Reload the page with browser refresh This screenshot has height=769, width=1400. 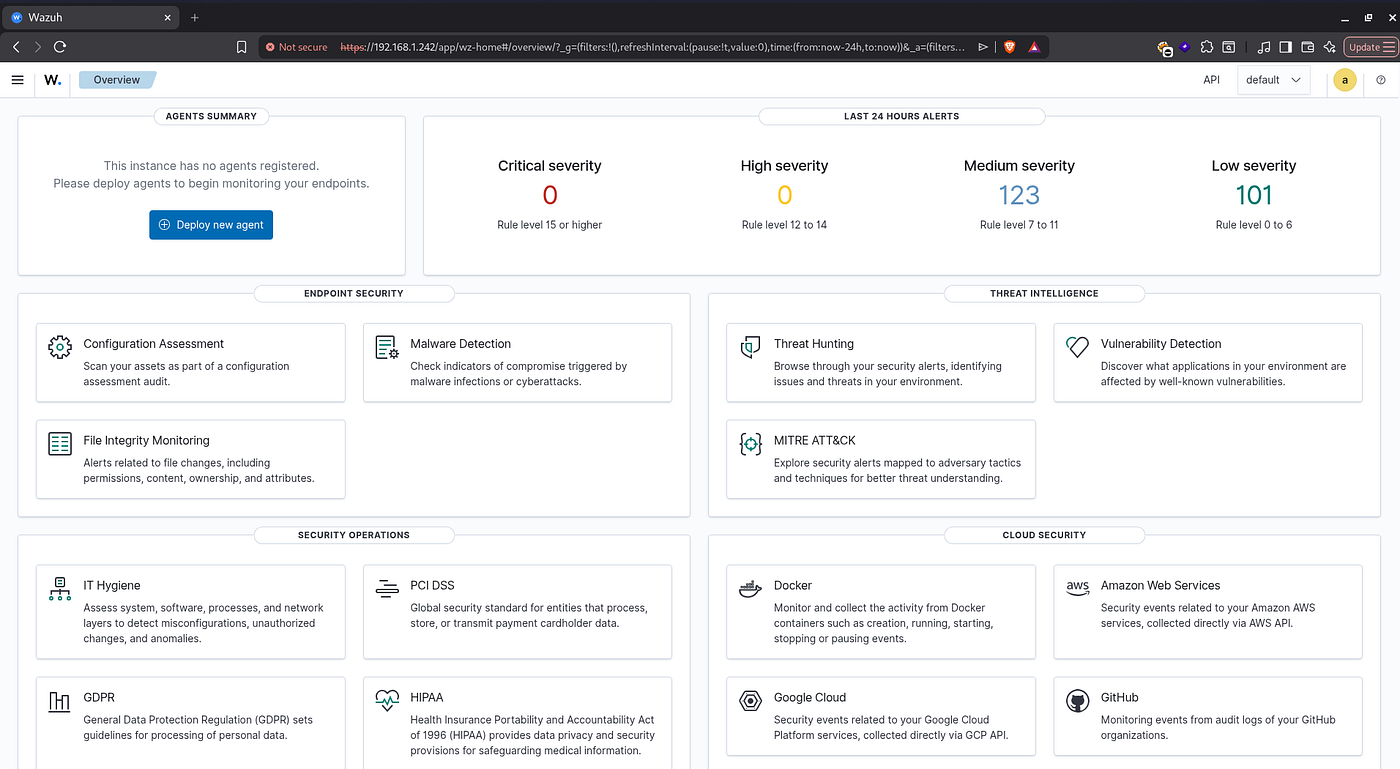coord(60,47)
